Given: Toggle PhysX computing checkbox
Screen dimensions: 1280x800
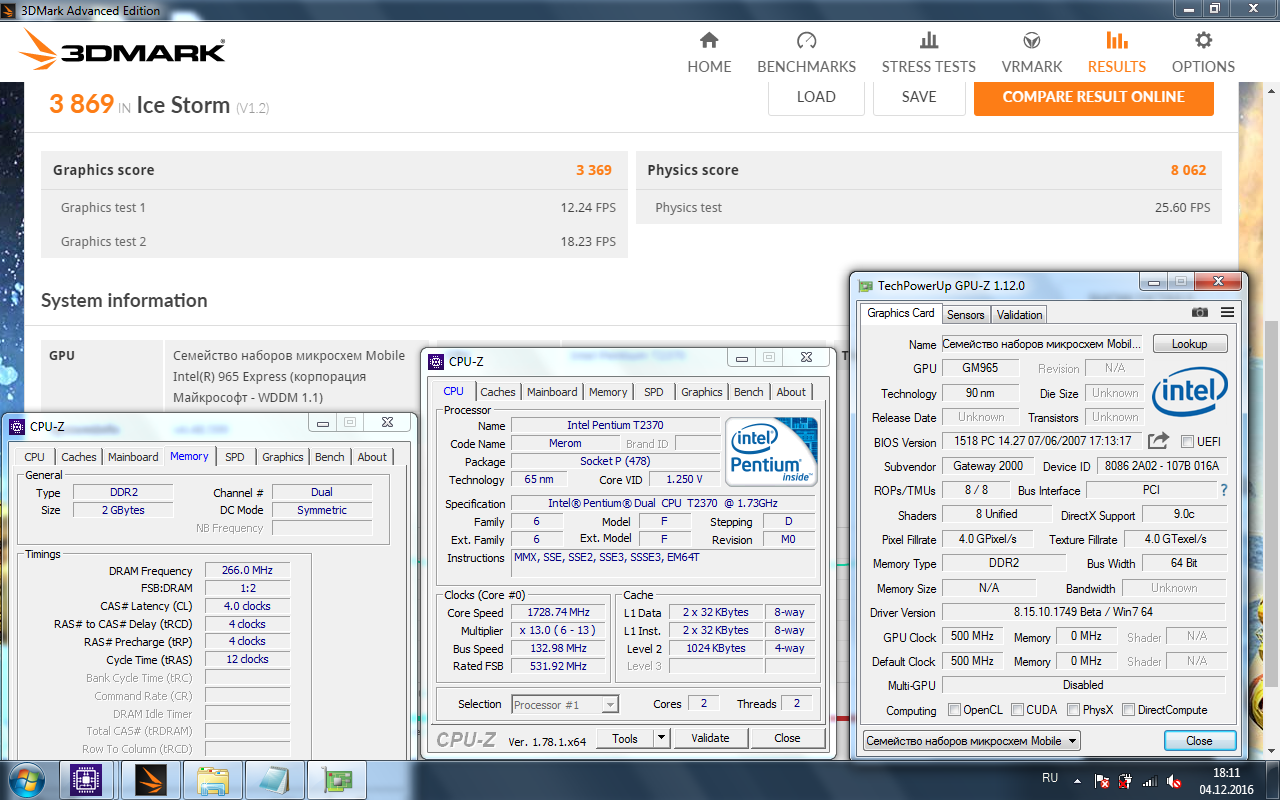Looking at the screenshot, I should [1073, 710].
